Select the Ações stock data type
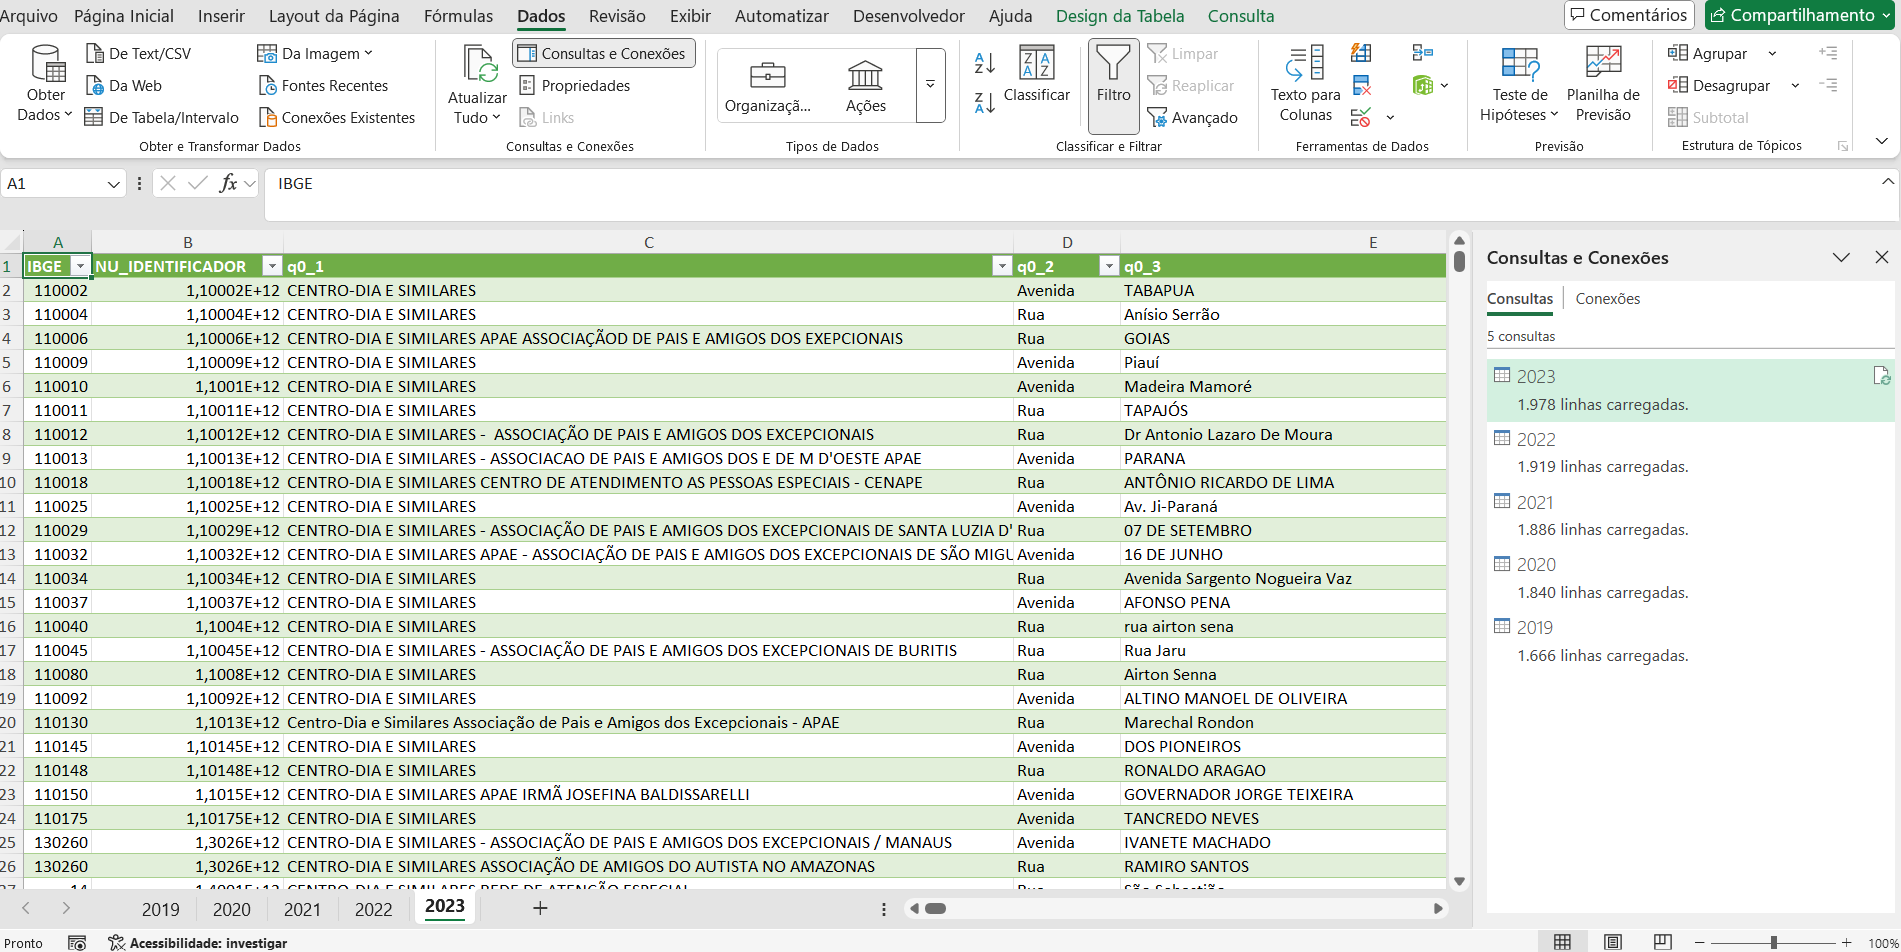 pos(865,87)
